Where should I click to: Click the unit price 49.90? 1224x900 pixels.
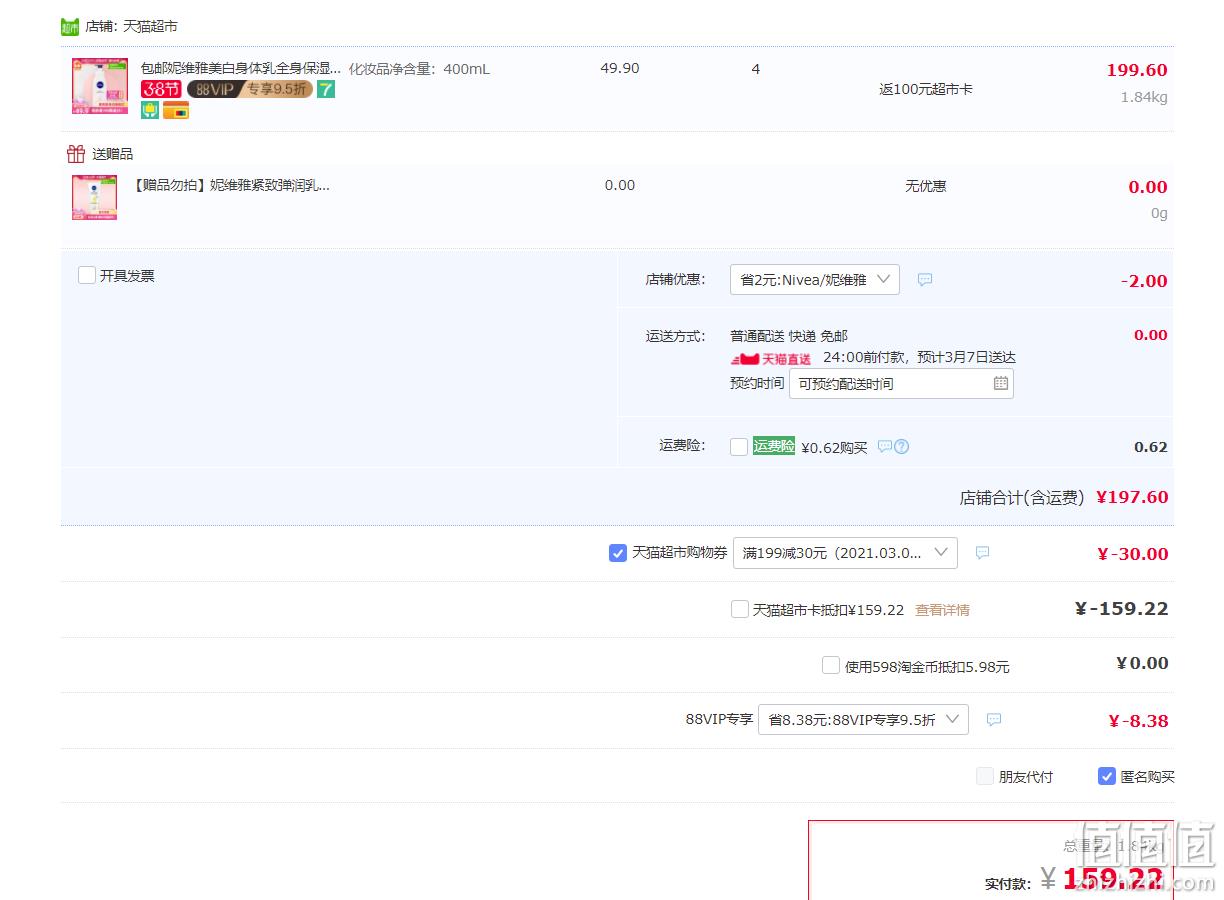620,68
